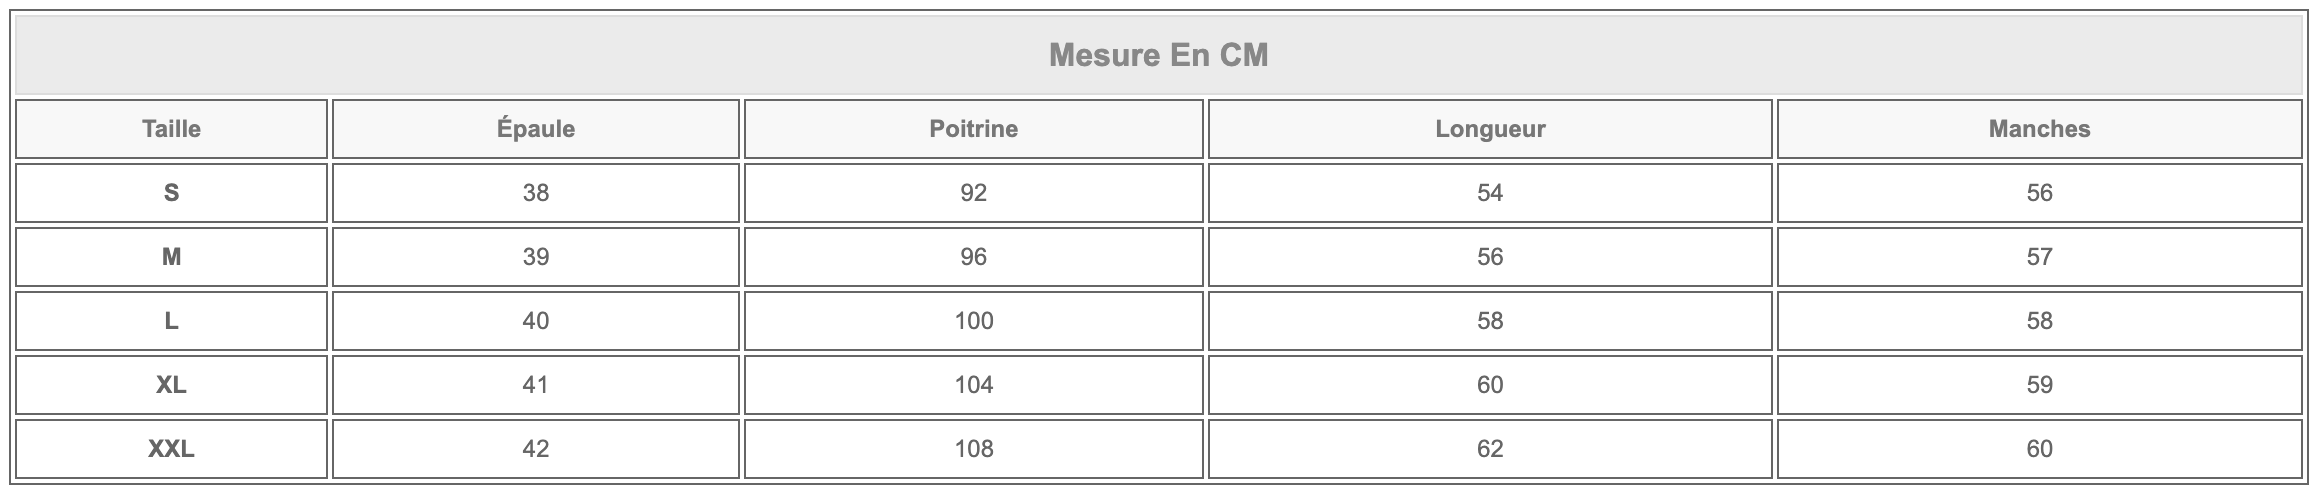Select the size M row label
2320x496 pixels.
[x=171, y=257]
